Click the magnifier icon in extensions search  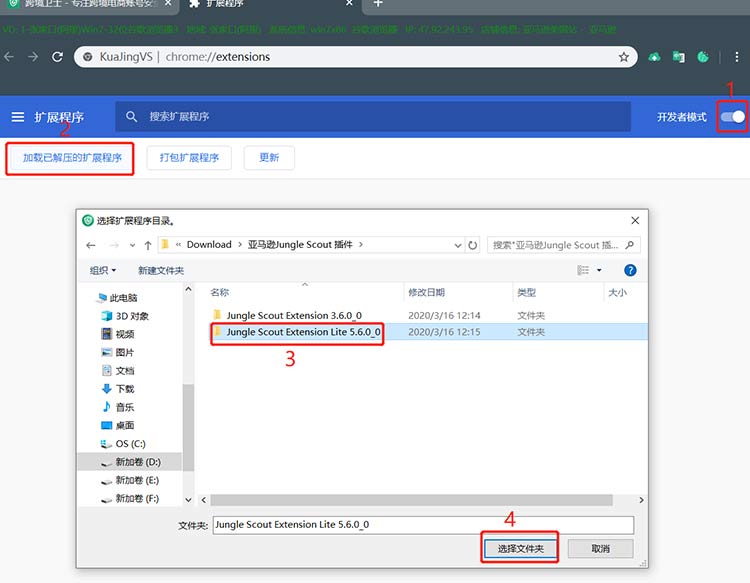(x=131, y=116)
